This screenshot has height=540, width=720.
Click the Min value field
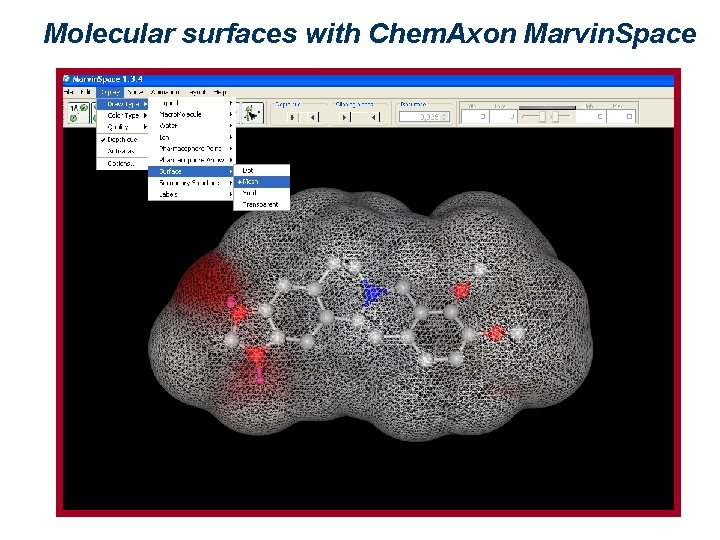pyautogui.click(x=475, y=117)
